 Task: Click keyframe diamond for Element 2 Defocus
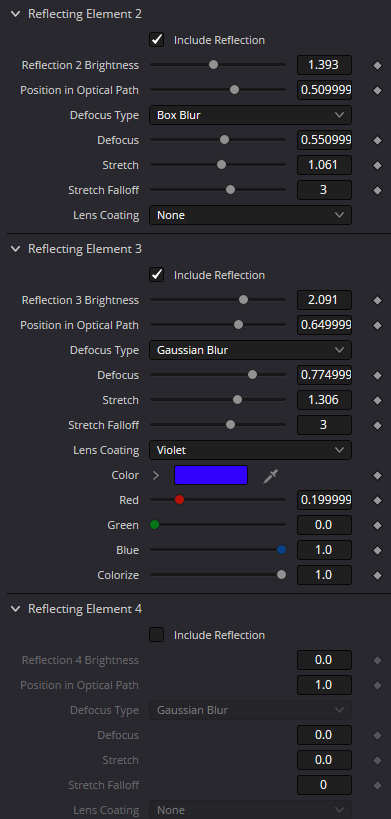tap(377, 140)
